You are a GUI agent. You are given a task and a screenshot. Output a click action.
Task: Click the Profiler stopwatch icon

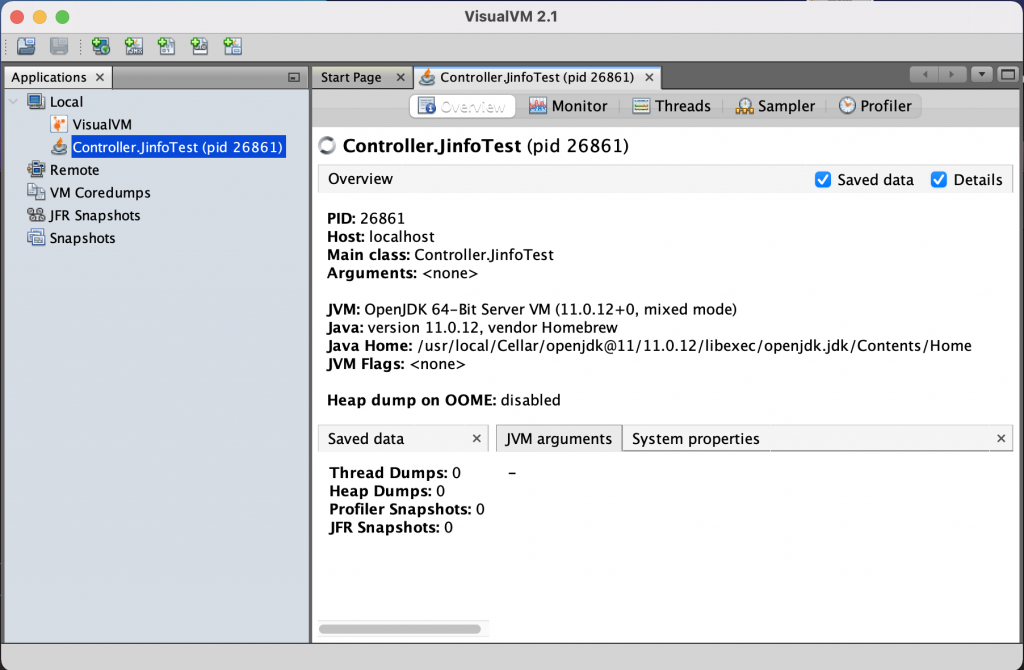847,106
